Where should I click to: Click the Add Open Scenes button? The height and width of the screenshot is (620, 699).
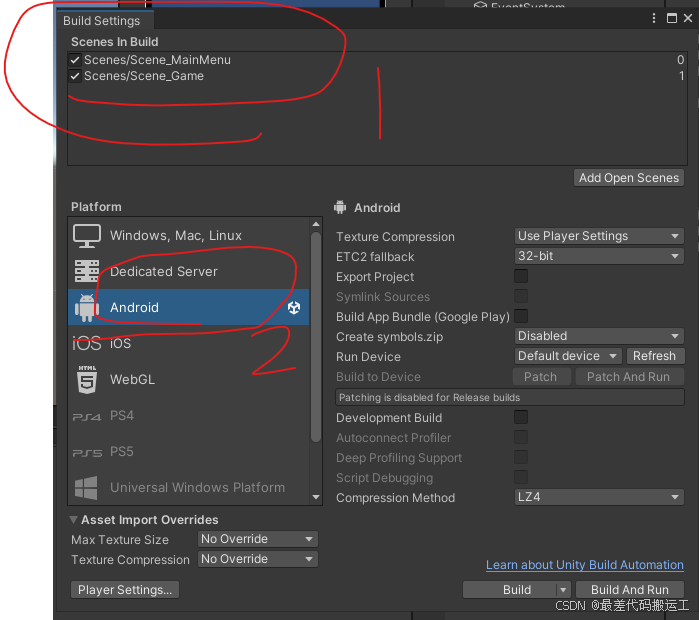point(629,178)
